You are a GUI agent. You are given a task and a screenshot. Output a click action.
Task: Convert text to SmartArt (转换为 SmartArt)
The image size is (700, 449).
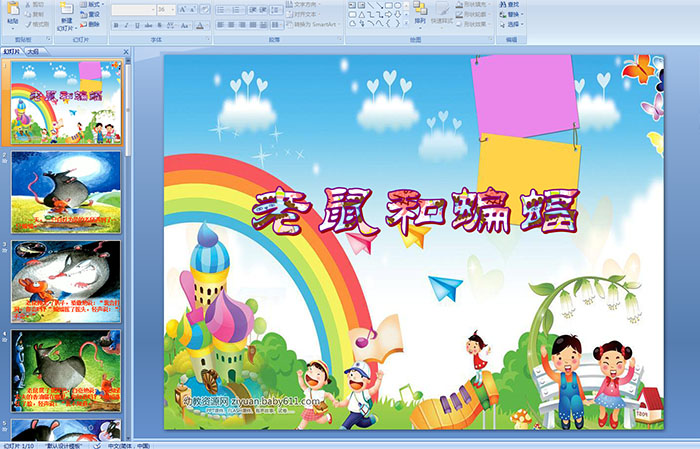coord(312,24)
